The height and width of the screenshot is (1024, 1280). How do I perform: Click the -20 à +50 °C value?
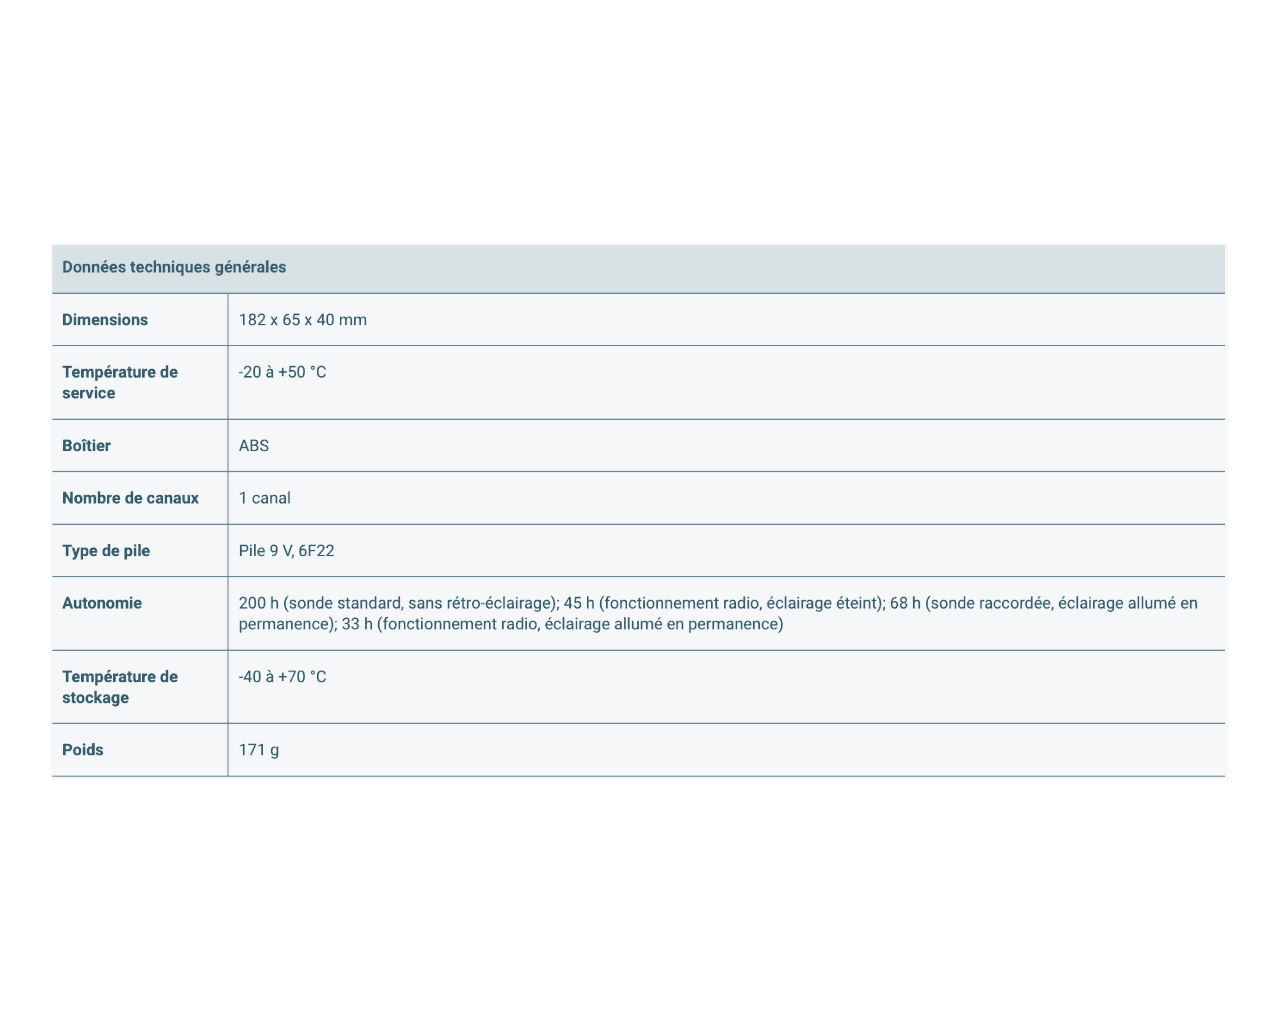point(283,372)
